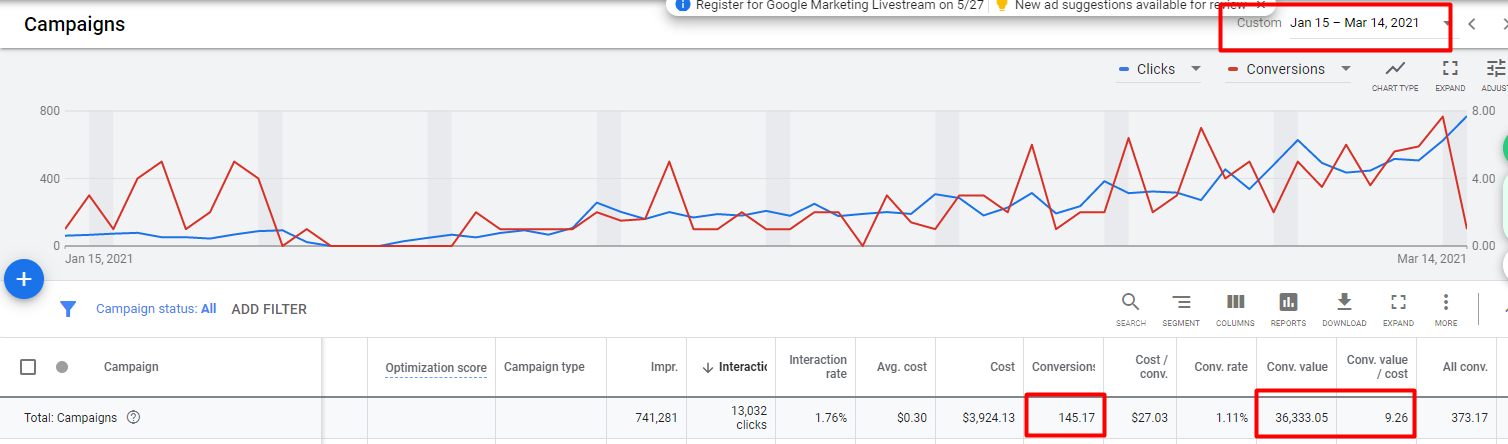Click the blue plus new campaign button

(x=24, y=280)
